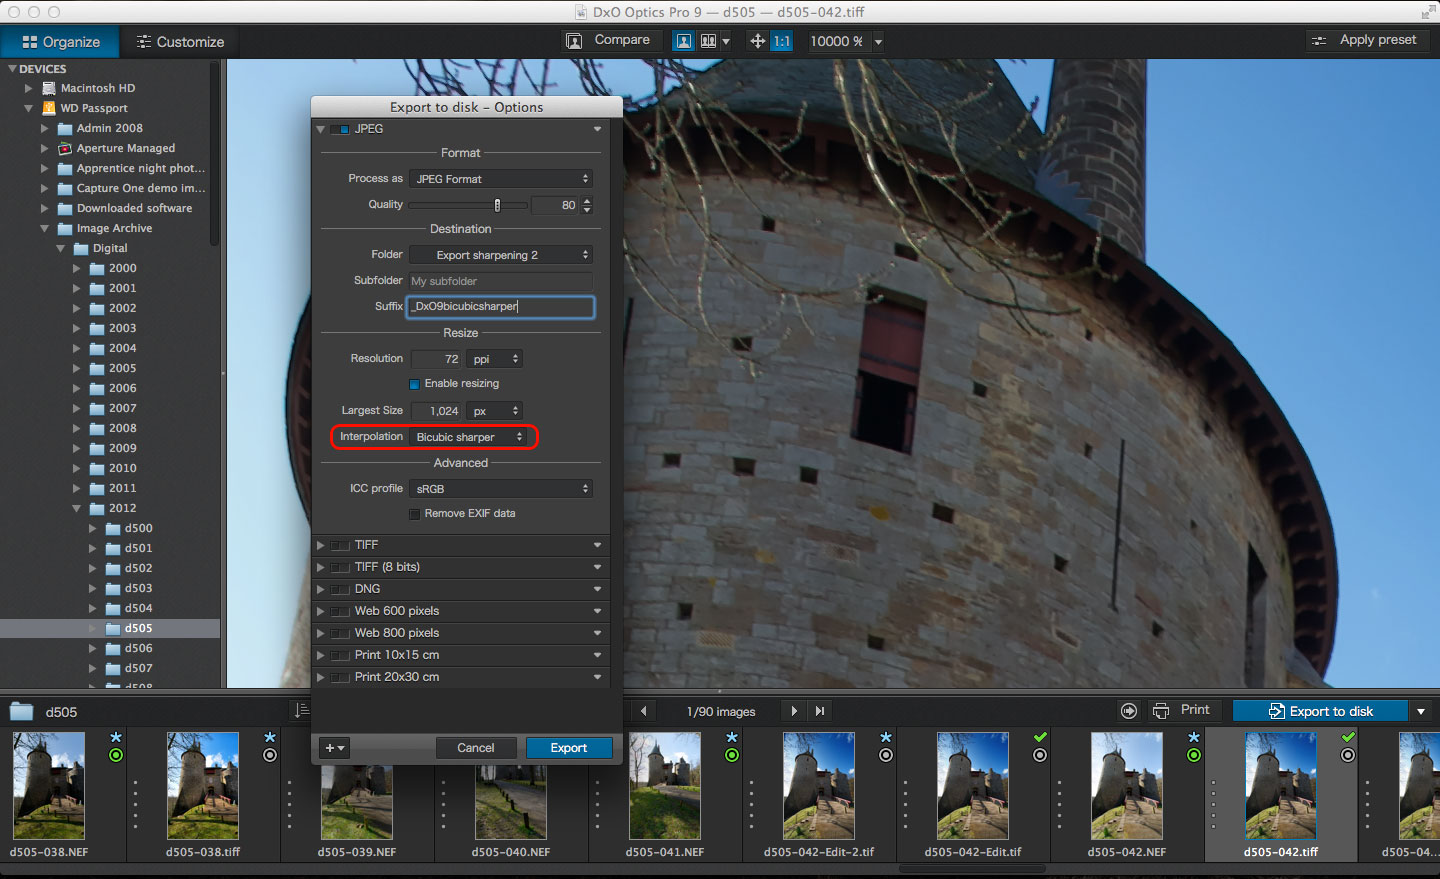
Task: Open the Process as JPEG Format dropdown
Action: [501, 179]
